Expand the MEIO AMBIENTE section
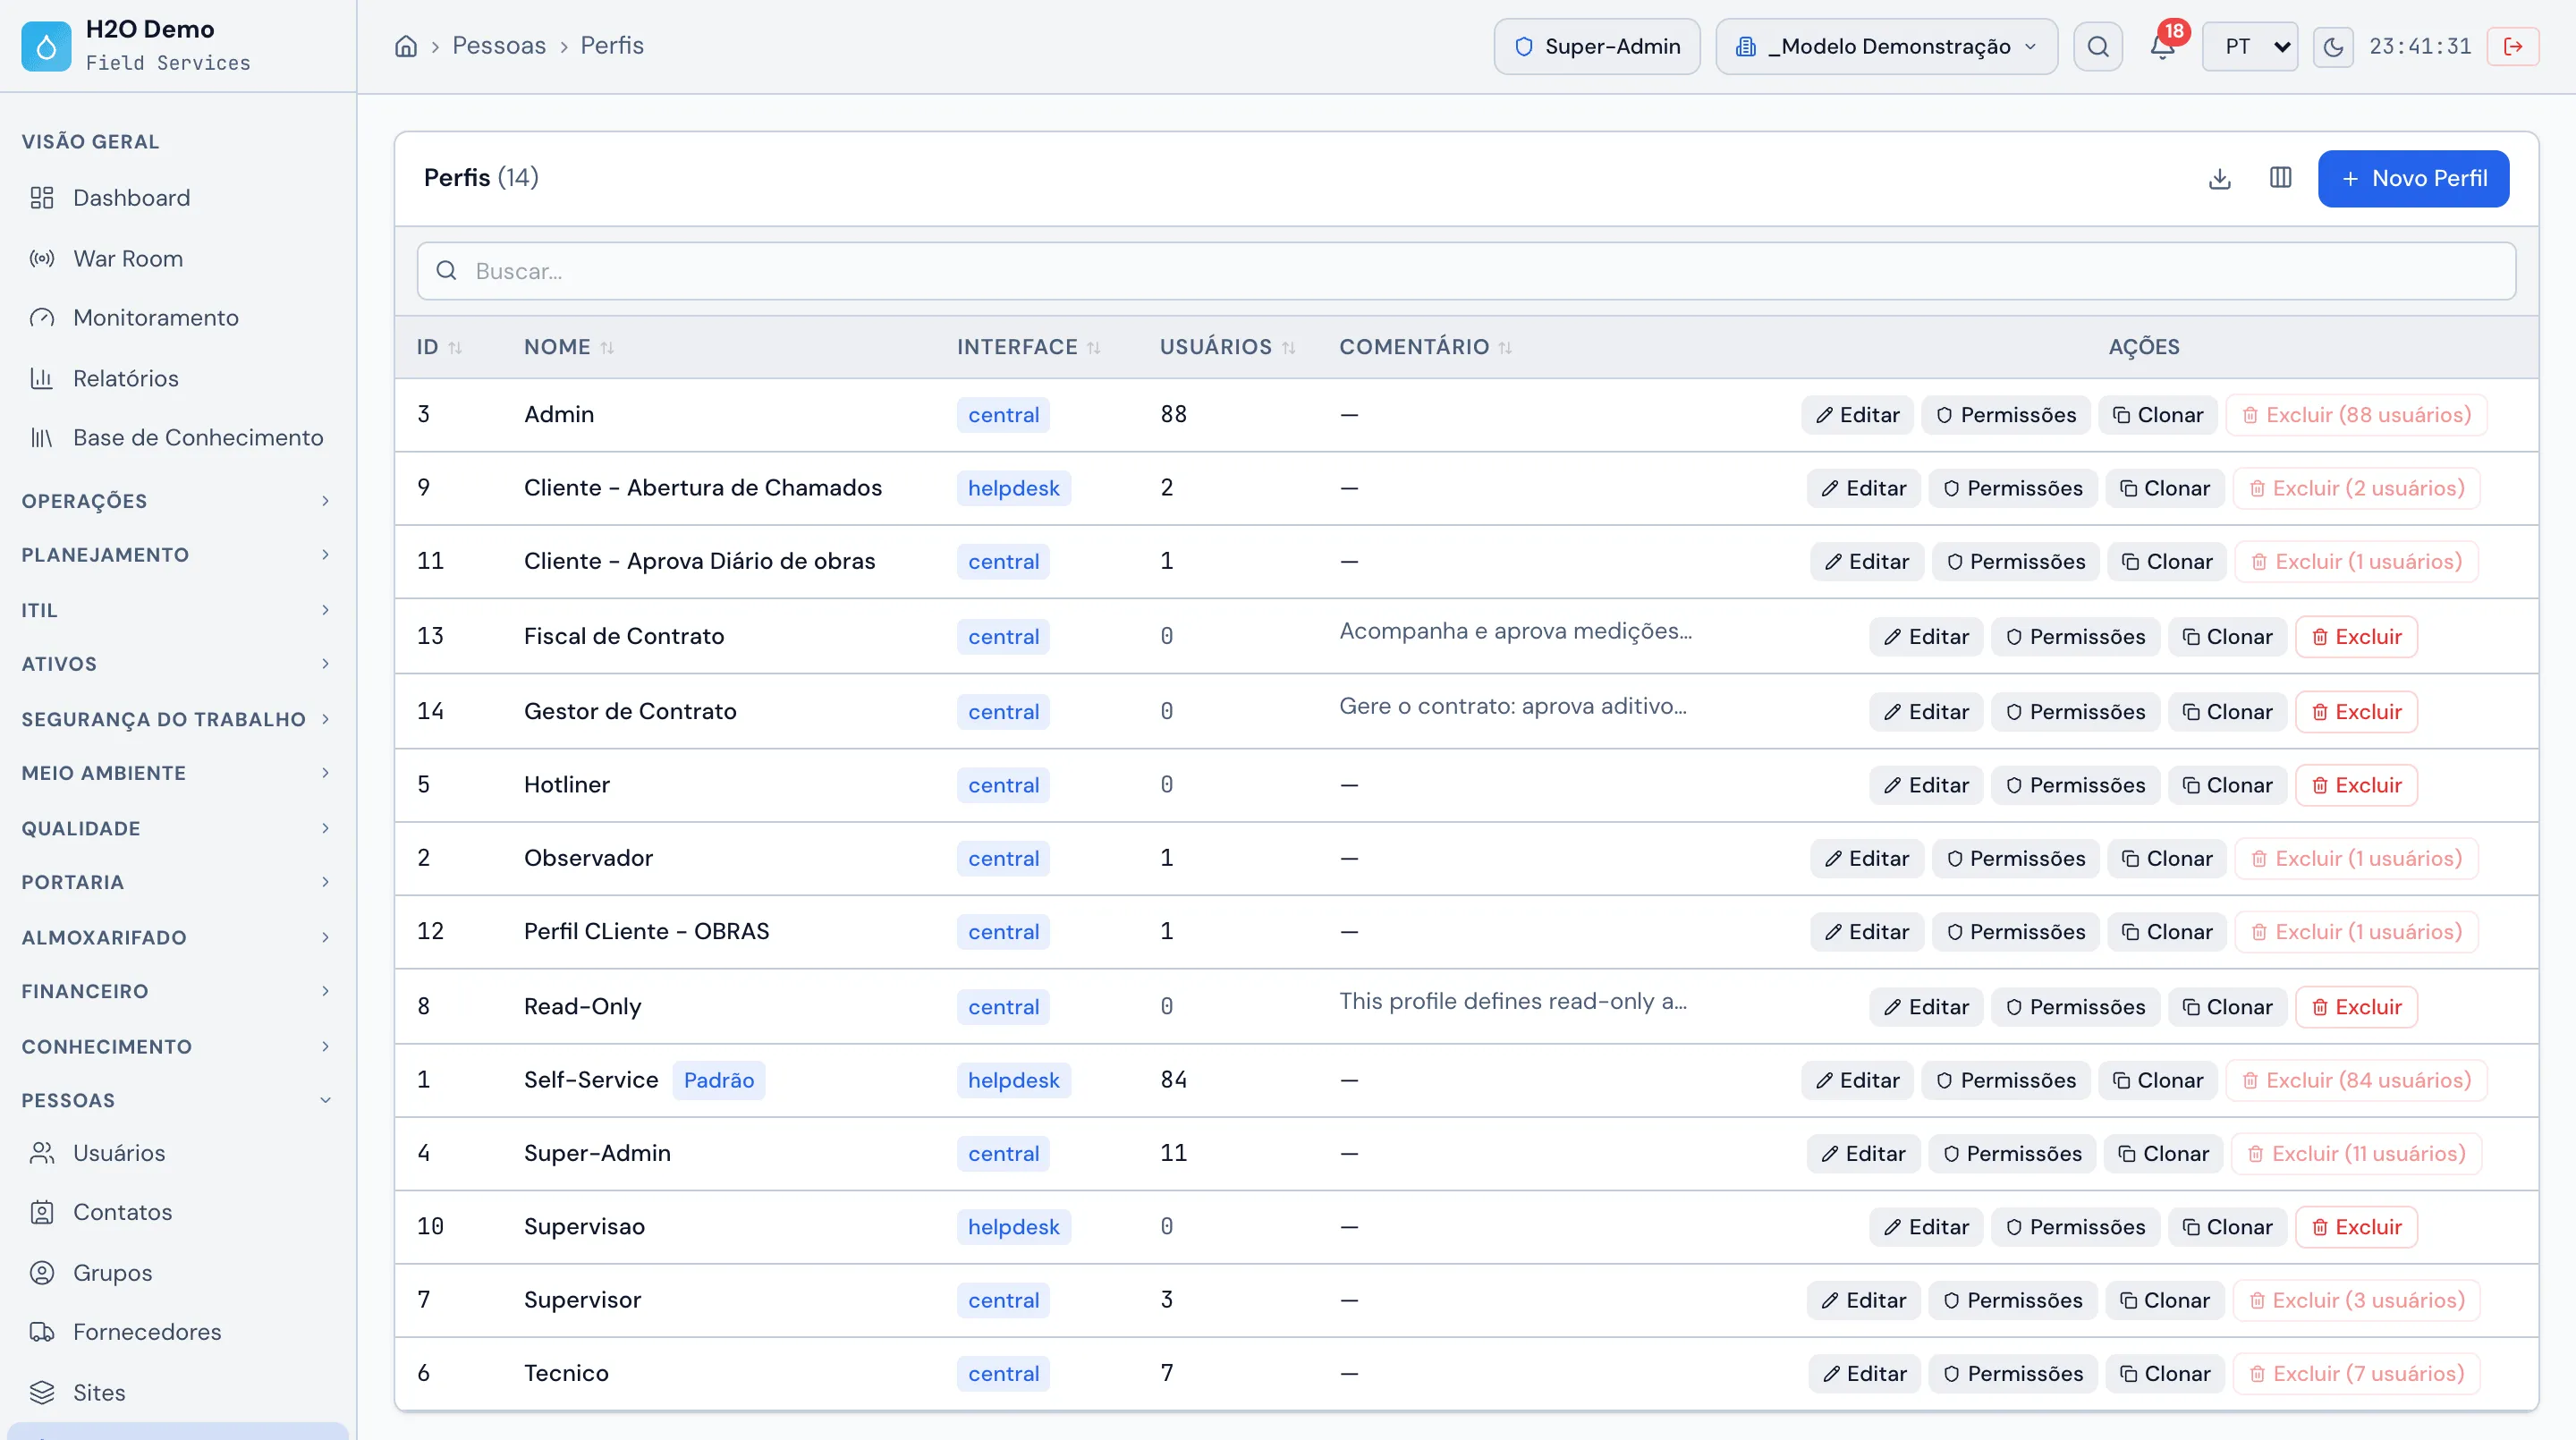The image size is (2576, 1440). point(178,773)
